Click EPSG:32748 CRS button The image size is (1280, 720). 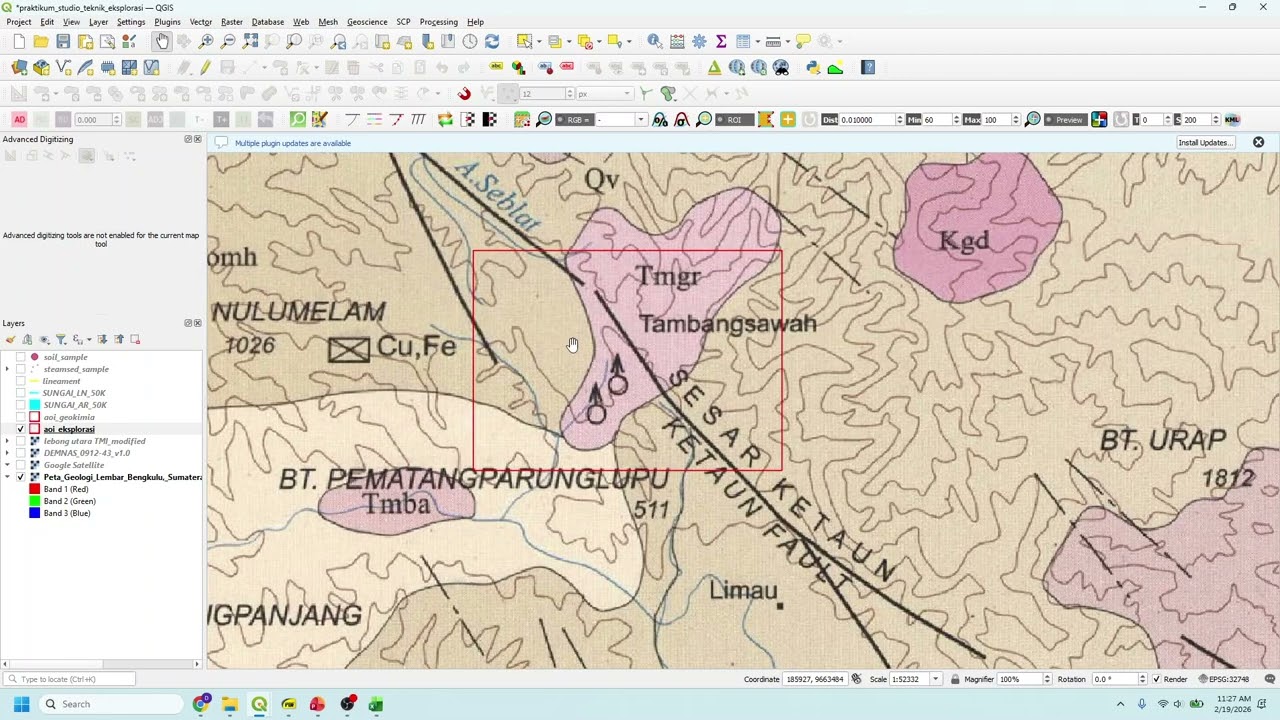coord(1223,679)
